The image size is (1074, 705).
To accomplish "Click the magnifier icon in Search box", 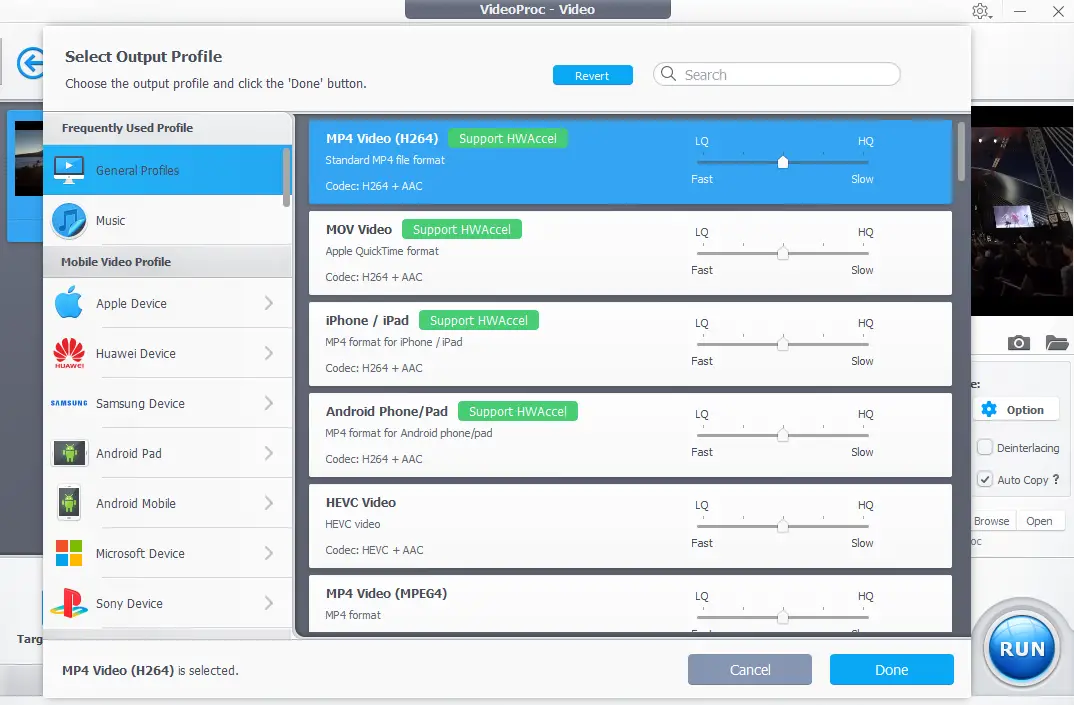I will 669,74.
